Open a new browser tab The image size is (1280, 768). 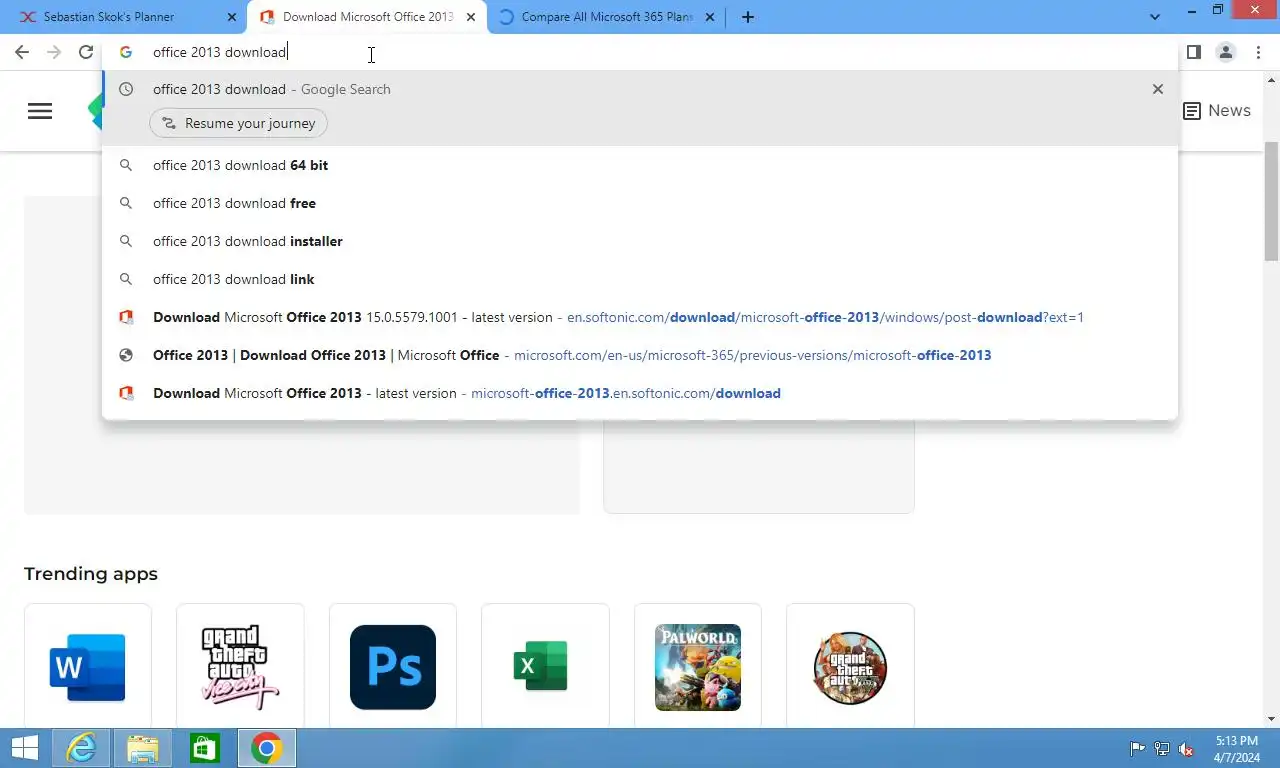coord(748,17)
